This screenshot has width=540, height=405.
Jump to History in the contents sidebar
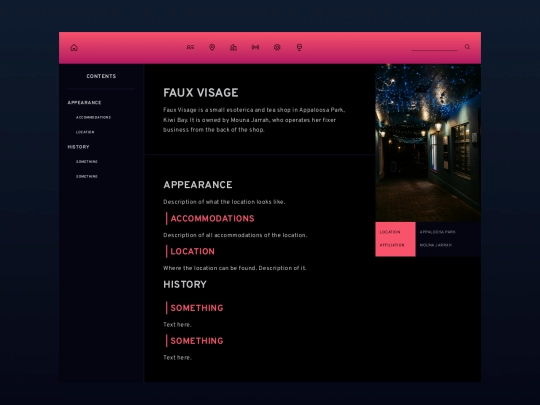(79, 147)
